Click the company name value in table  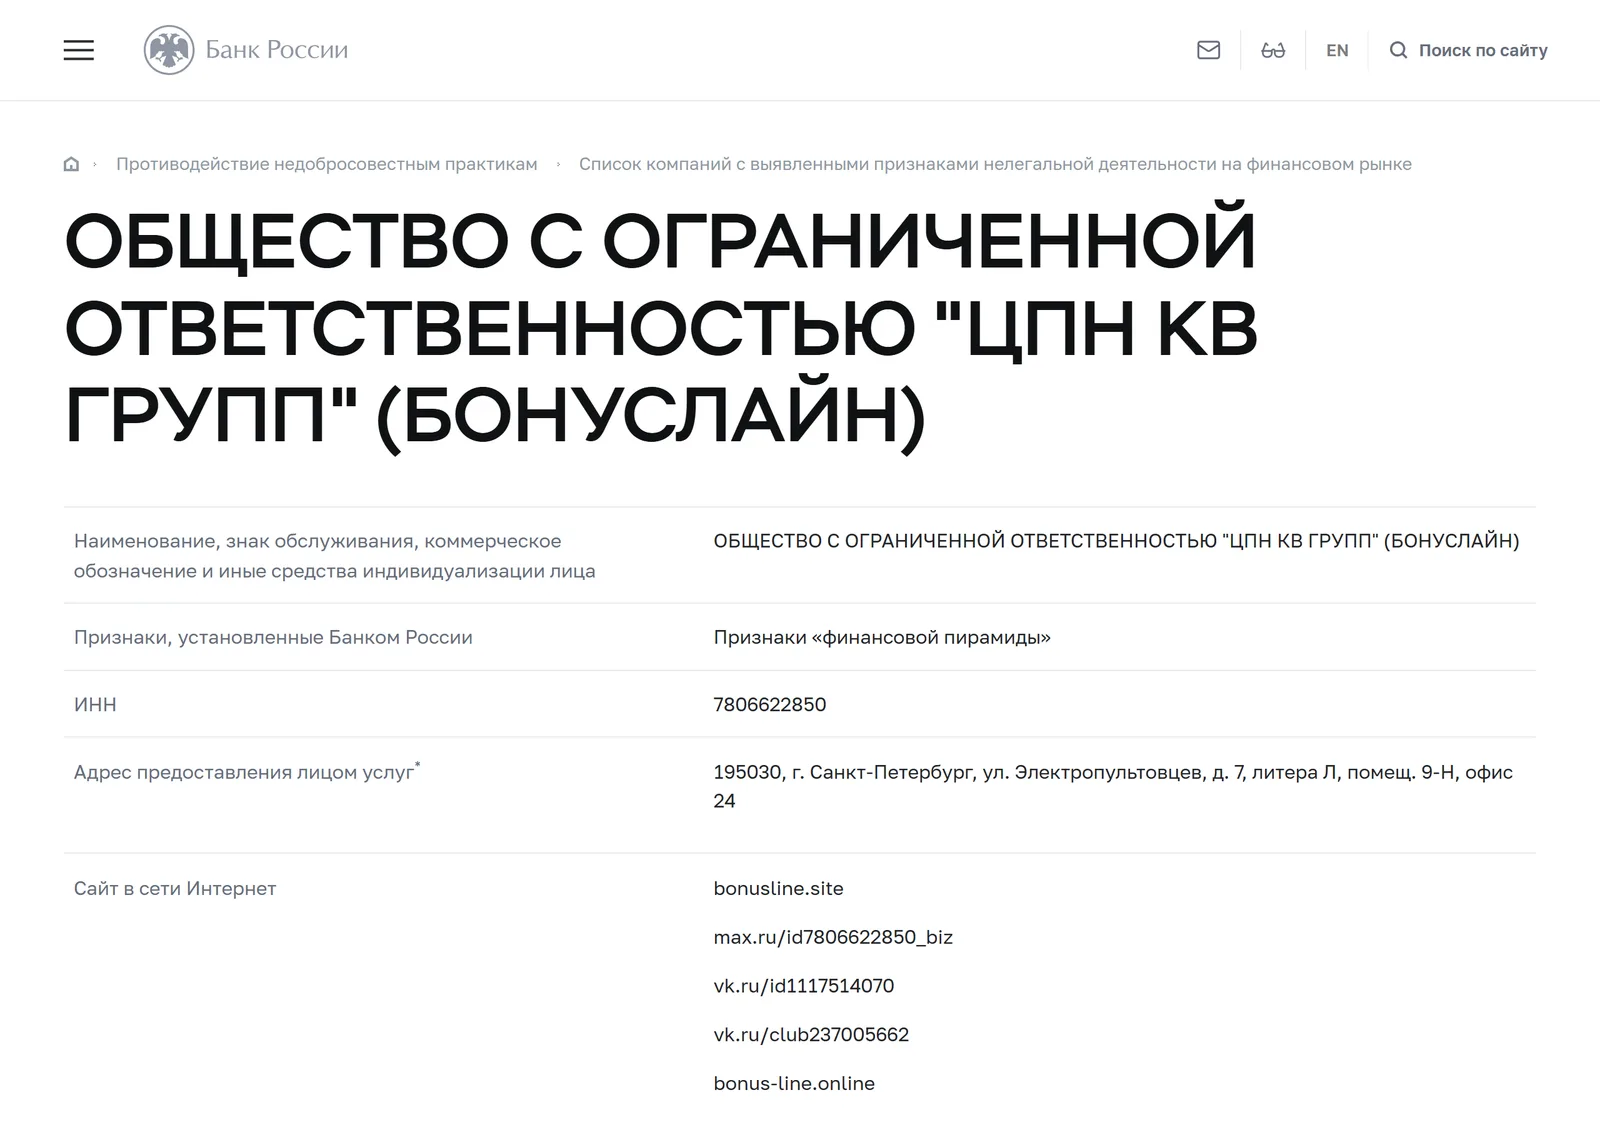click(1116, 541)
